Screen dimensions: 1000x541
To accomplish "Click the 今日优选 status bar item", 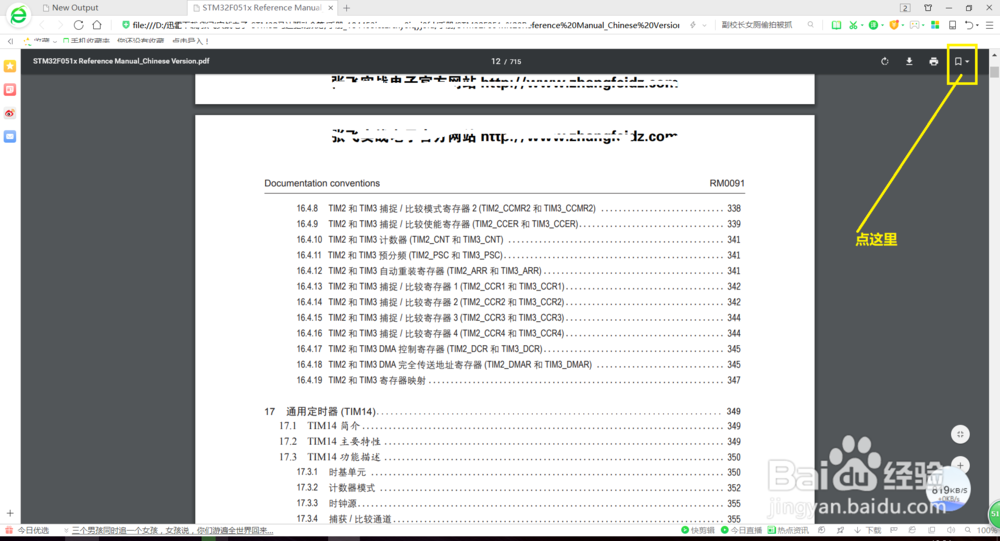I will point(27,530).
